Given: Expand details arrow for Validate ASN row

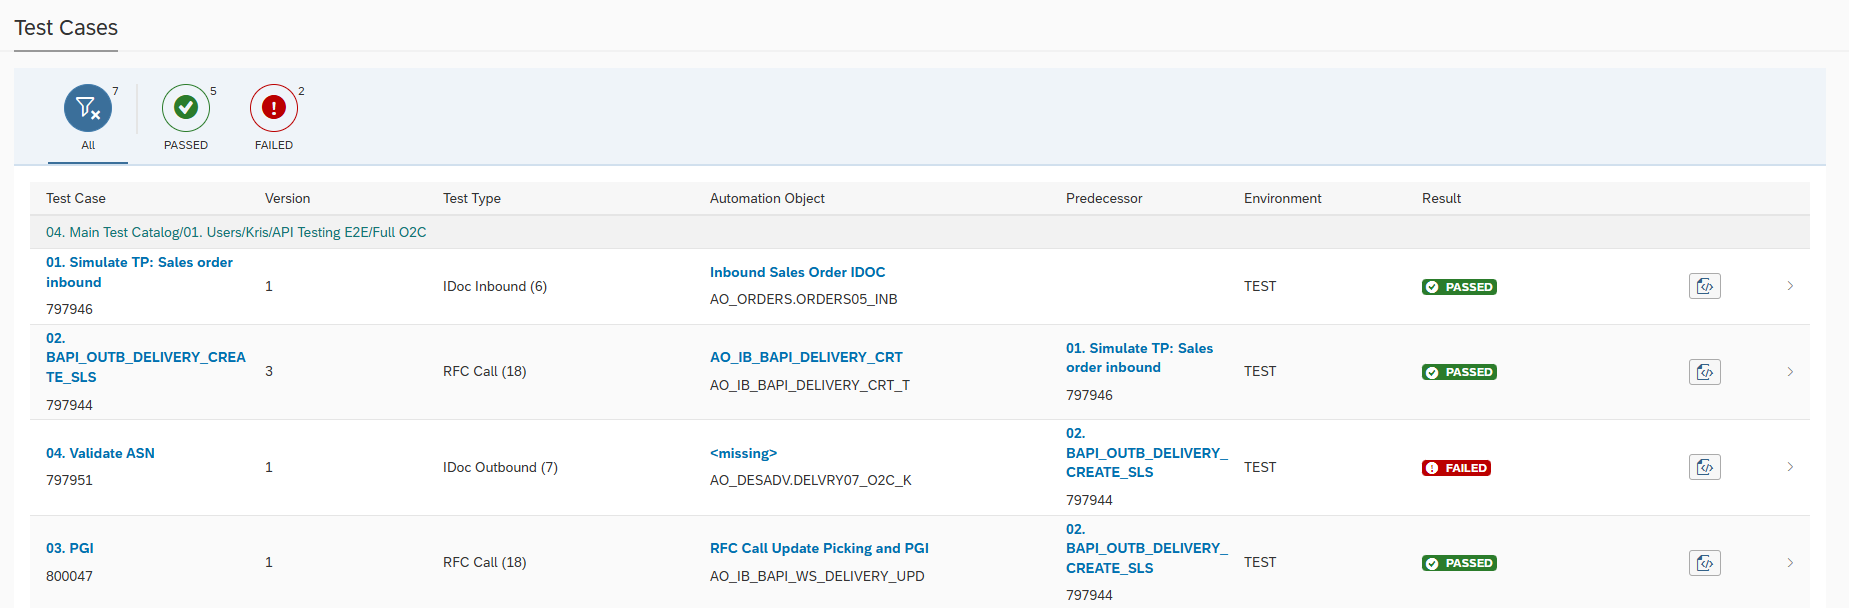Looking at the screenshot, I should (1790, 467).
